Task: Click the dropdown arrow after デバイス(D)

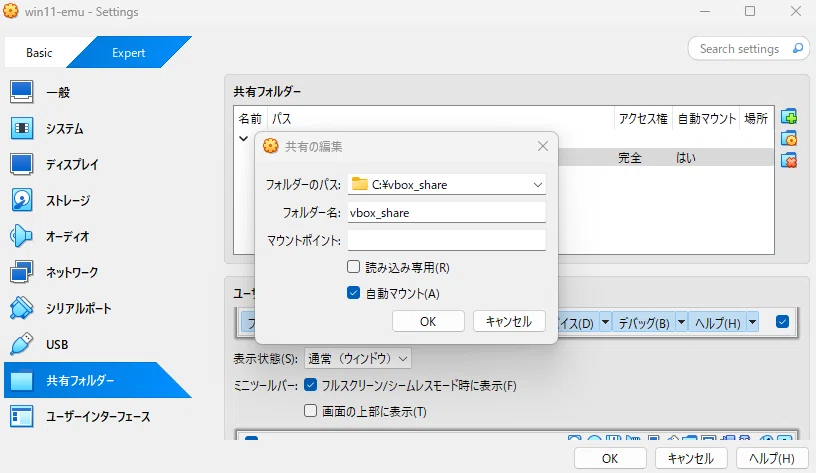Action: coord(605,323)
